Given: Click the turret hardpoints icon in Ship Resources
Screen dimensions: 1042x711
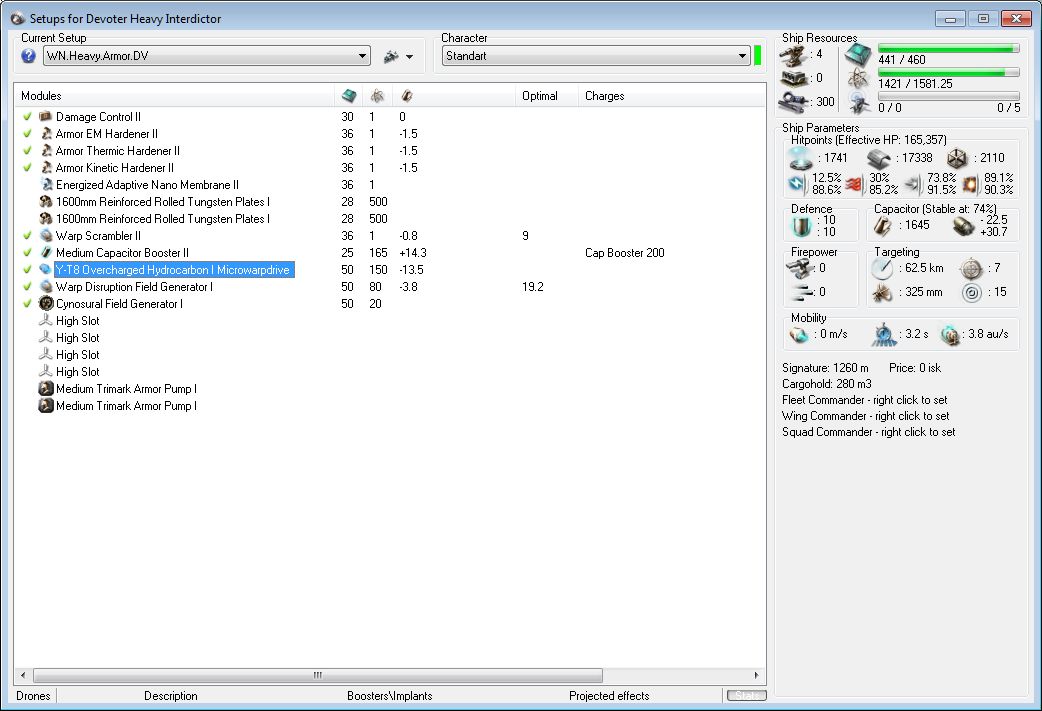Looking at the screenshot, I should (793, 56).
